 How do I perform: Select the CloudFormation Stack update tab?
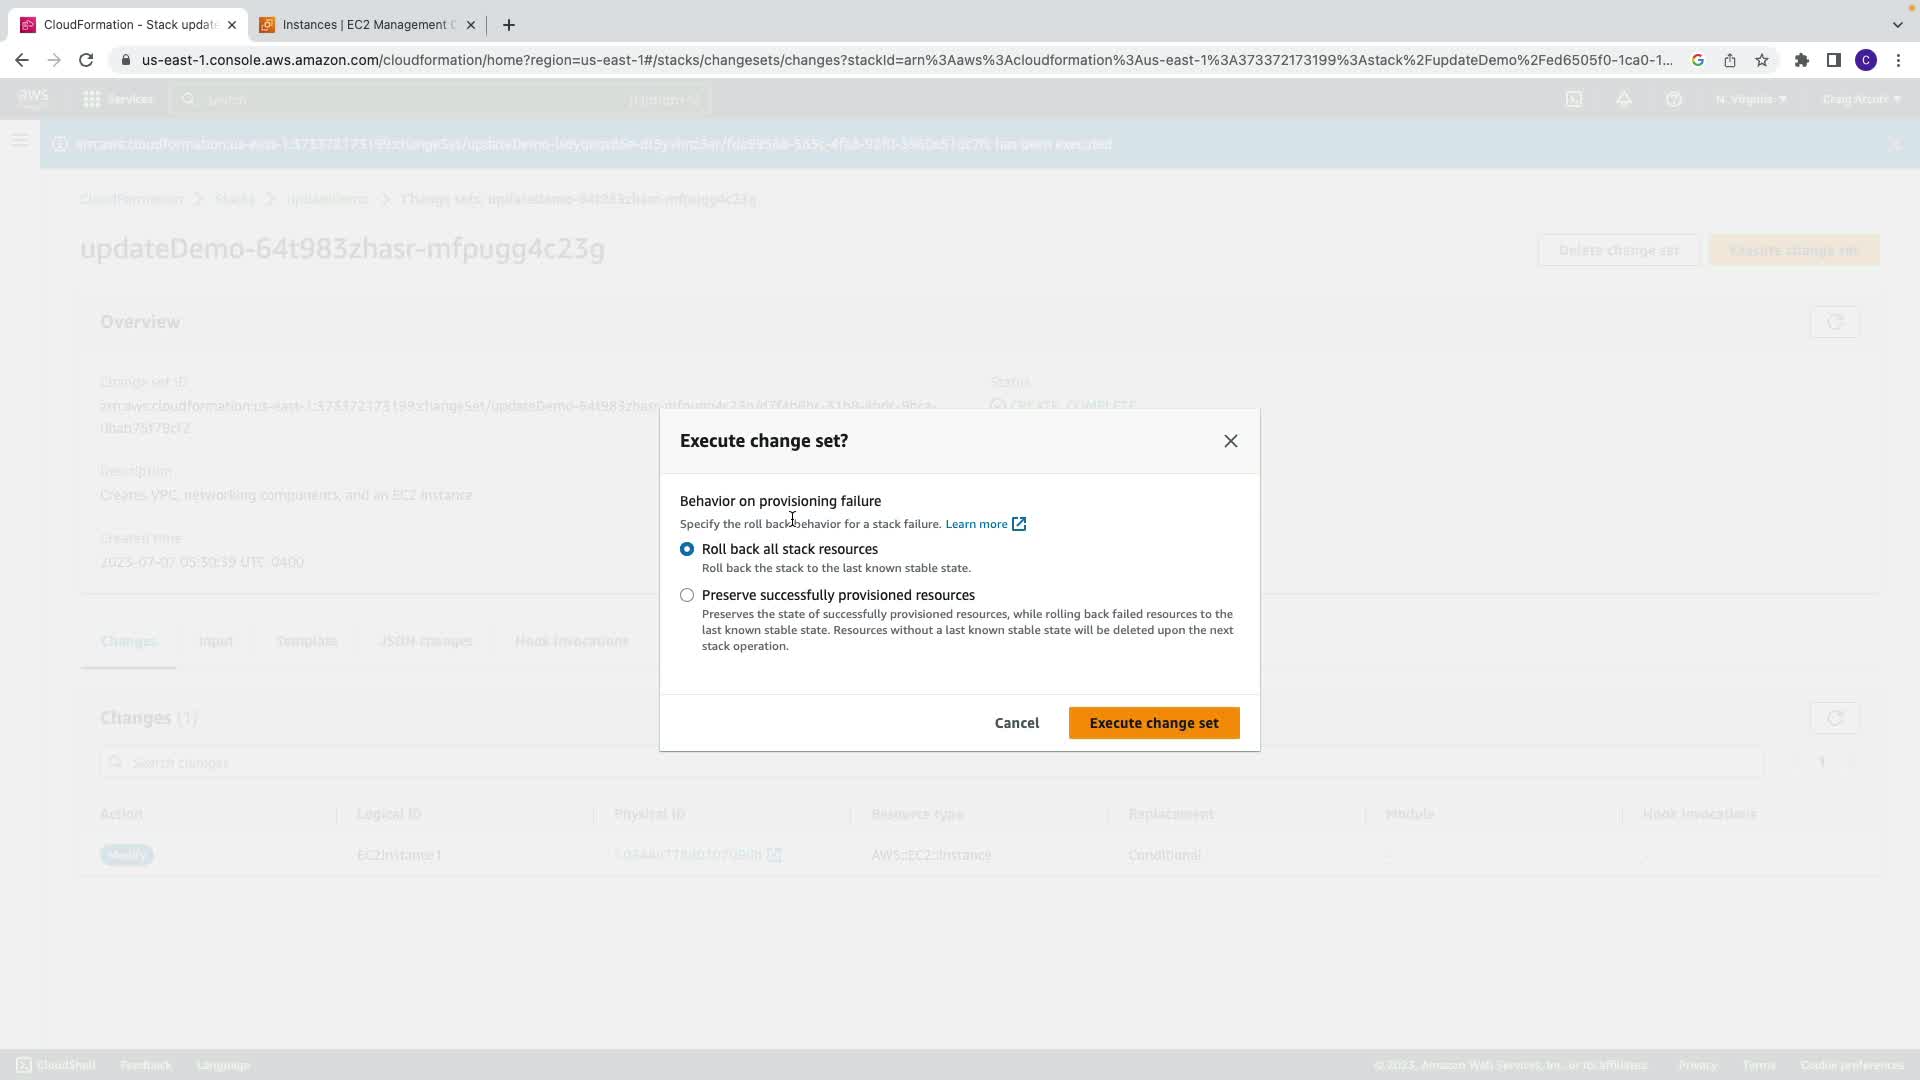(x=128, y=24)
